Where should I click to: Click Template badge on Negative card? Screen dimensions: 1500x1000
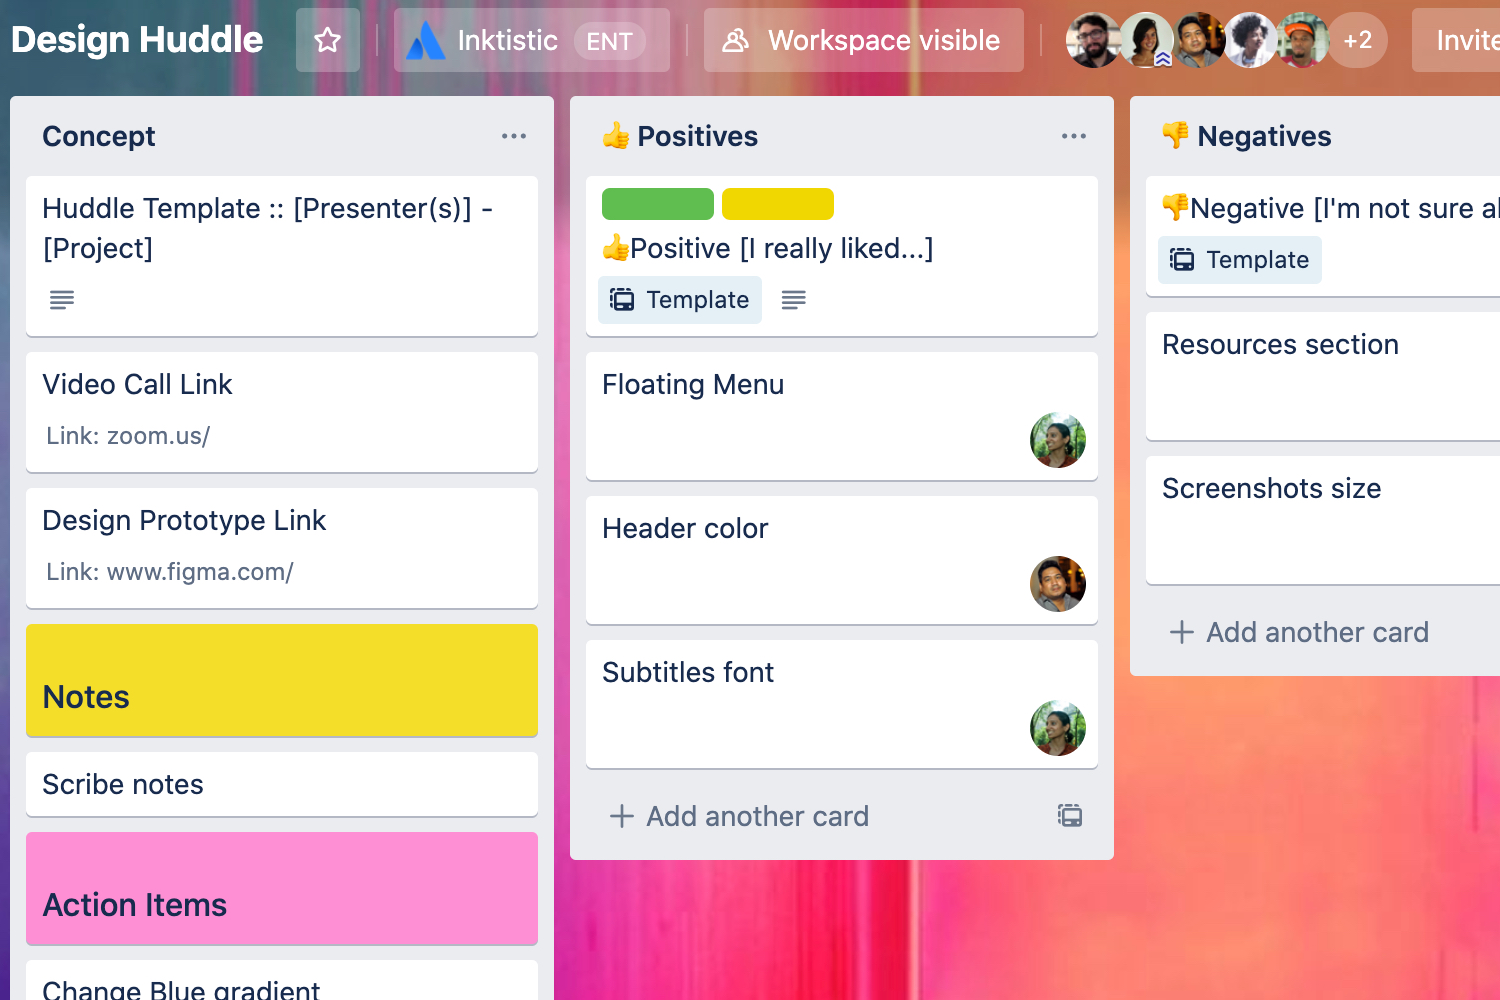[1240, 260]
